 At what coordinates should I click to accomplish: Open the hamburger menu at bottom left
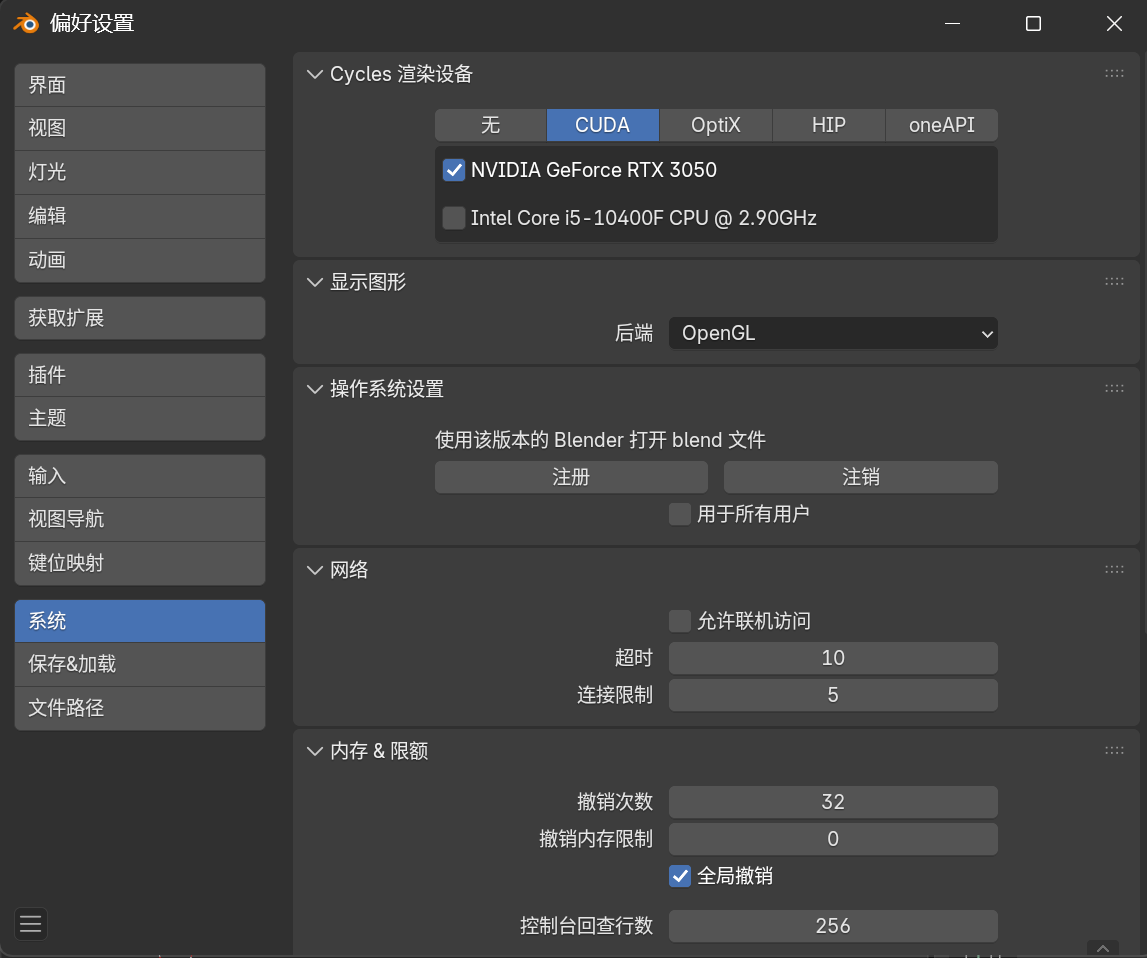[x=31, y=924]
